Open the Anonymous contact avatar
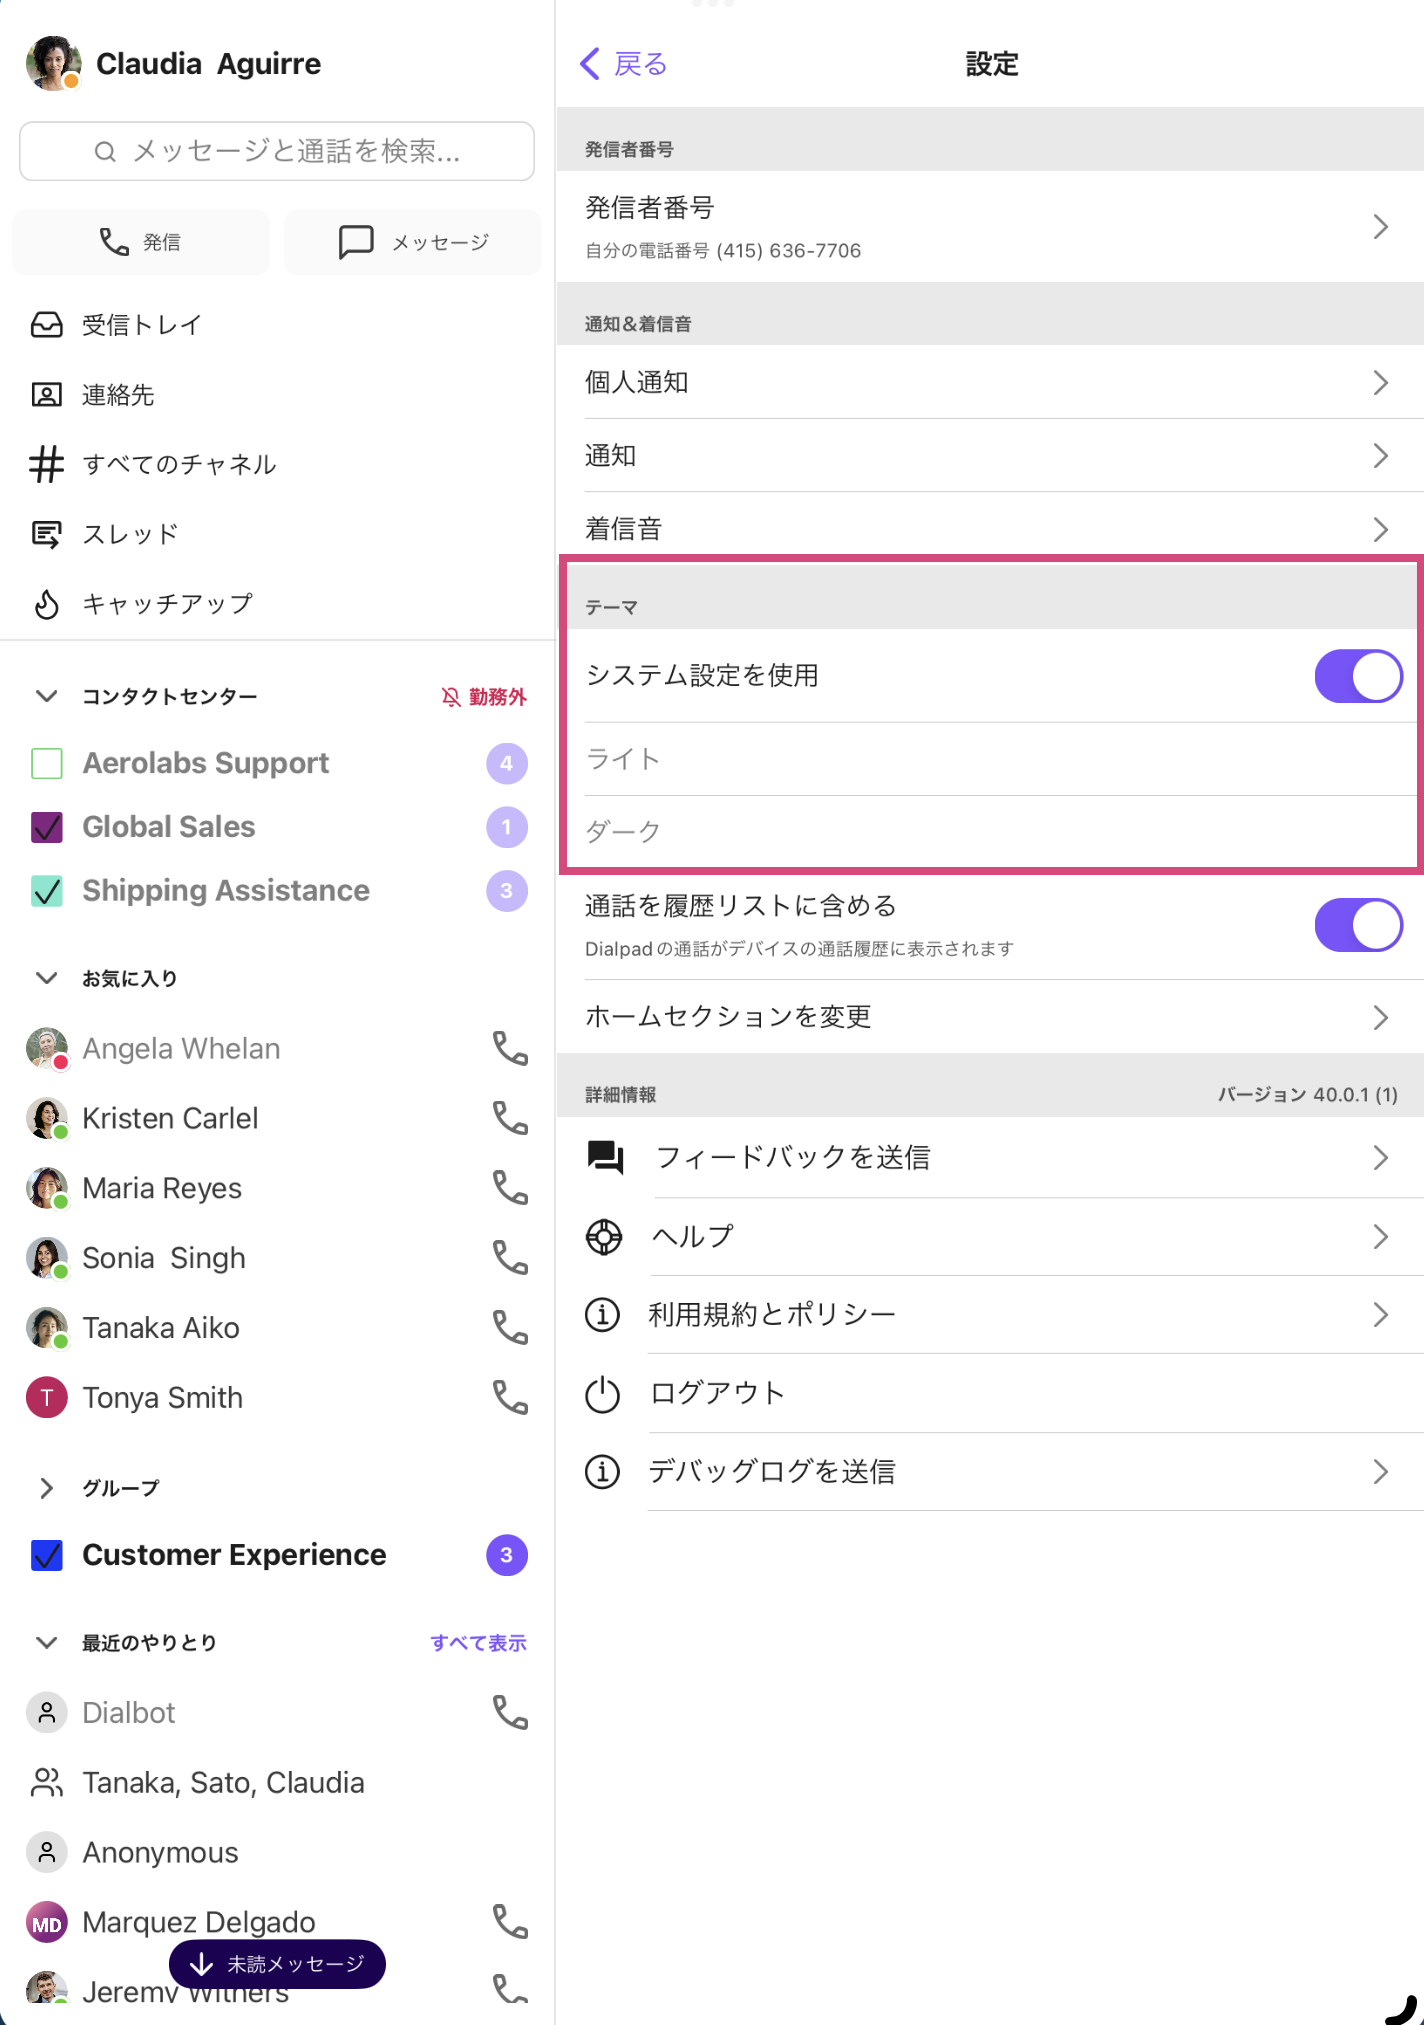 (46, 1852)
